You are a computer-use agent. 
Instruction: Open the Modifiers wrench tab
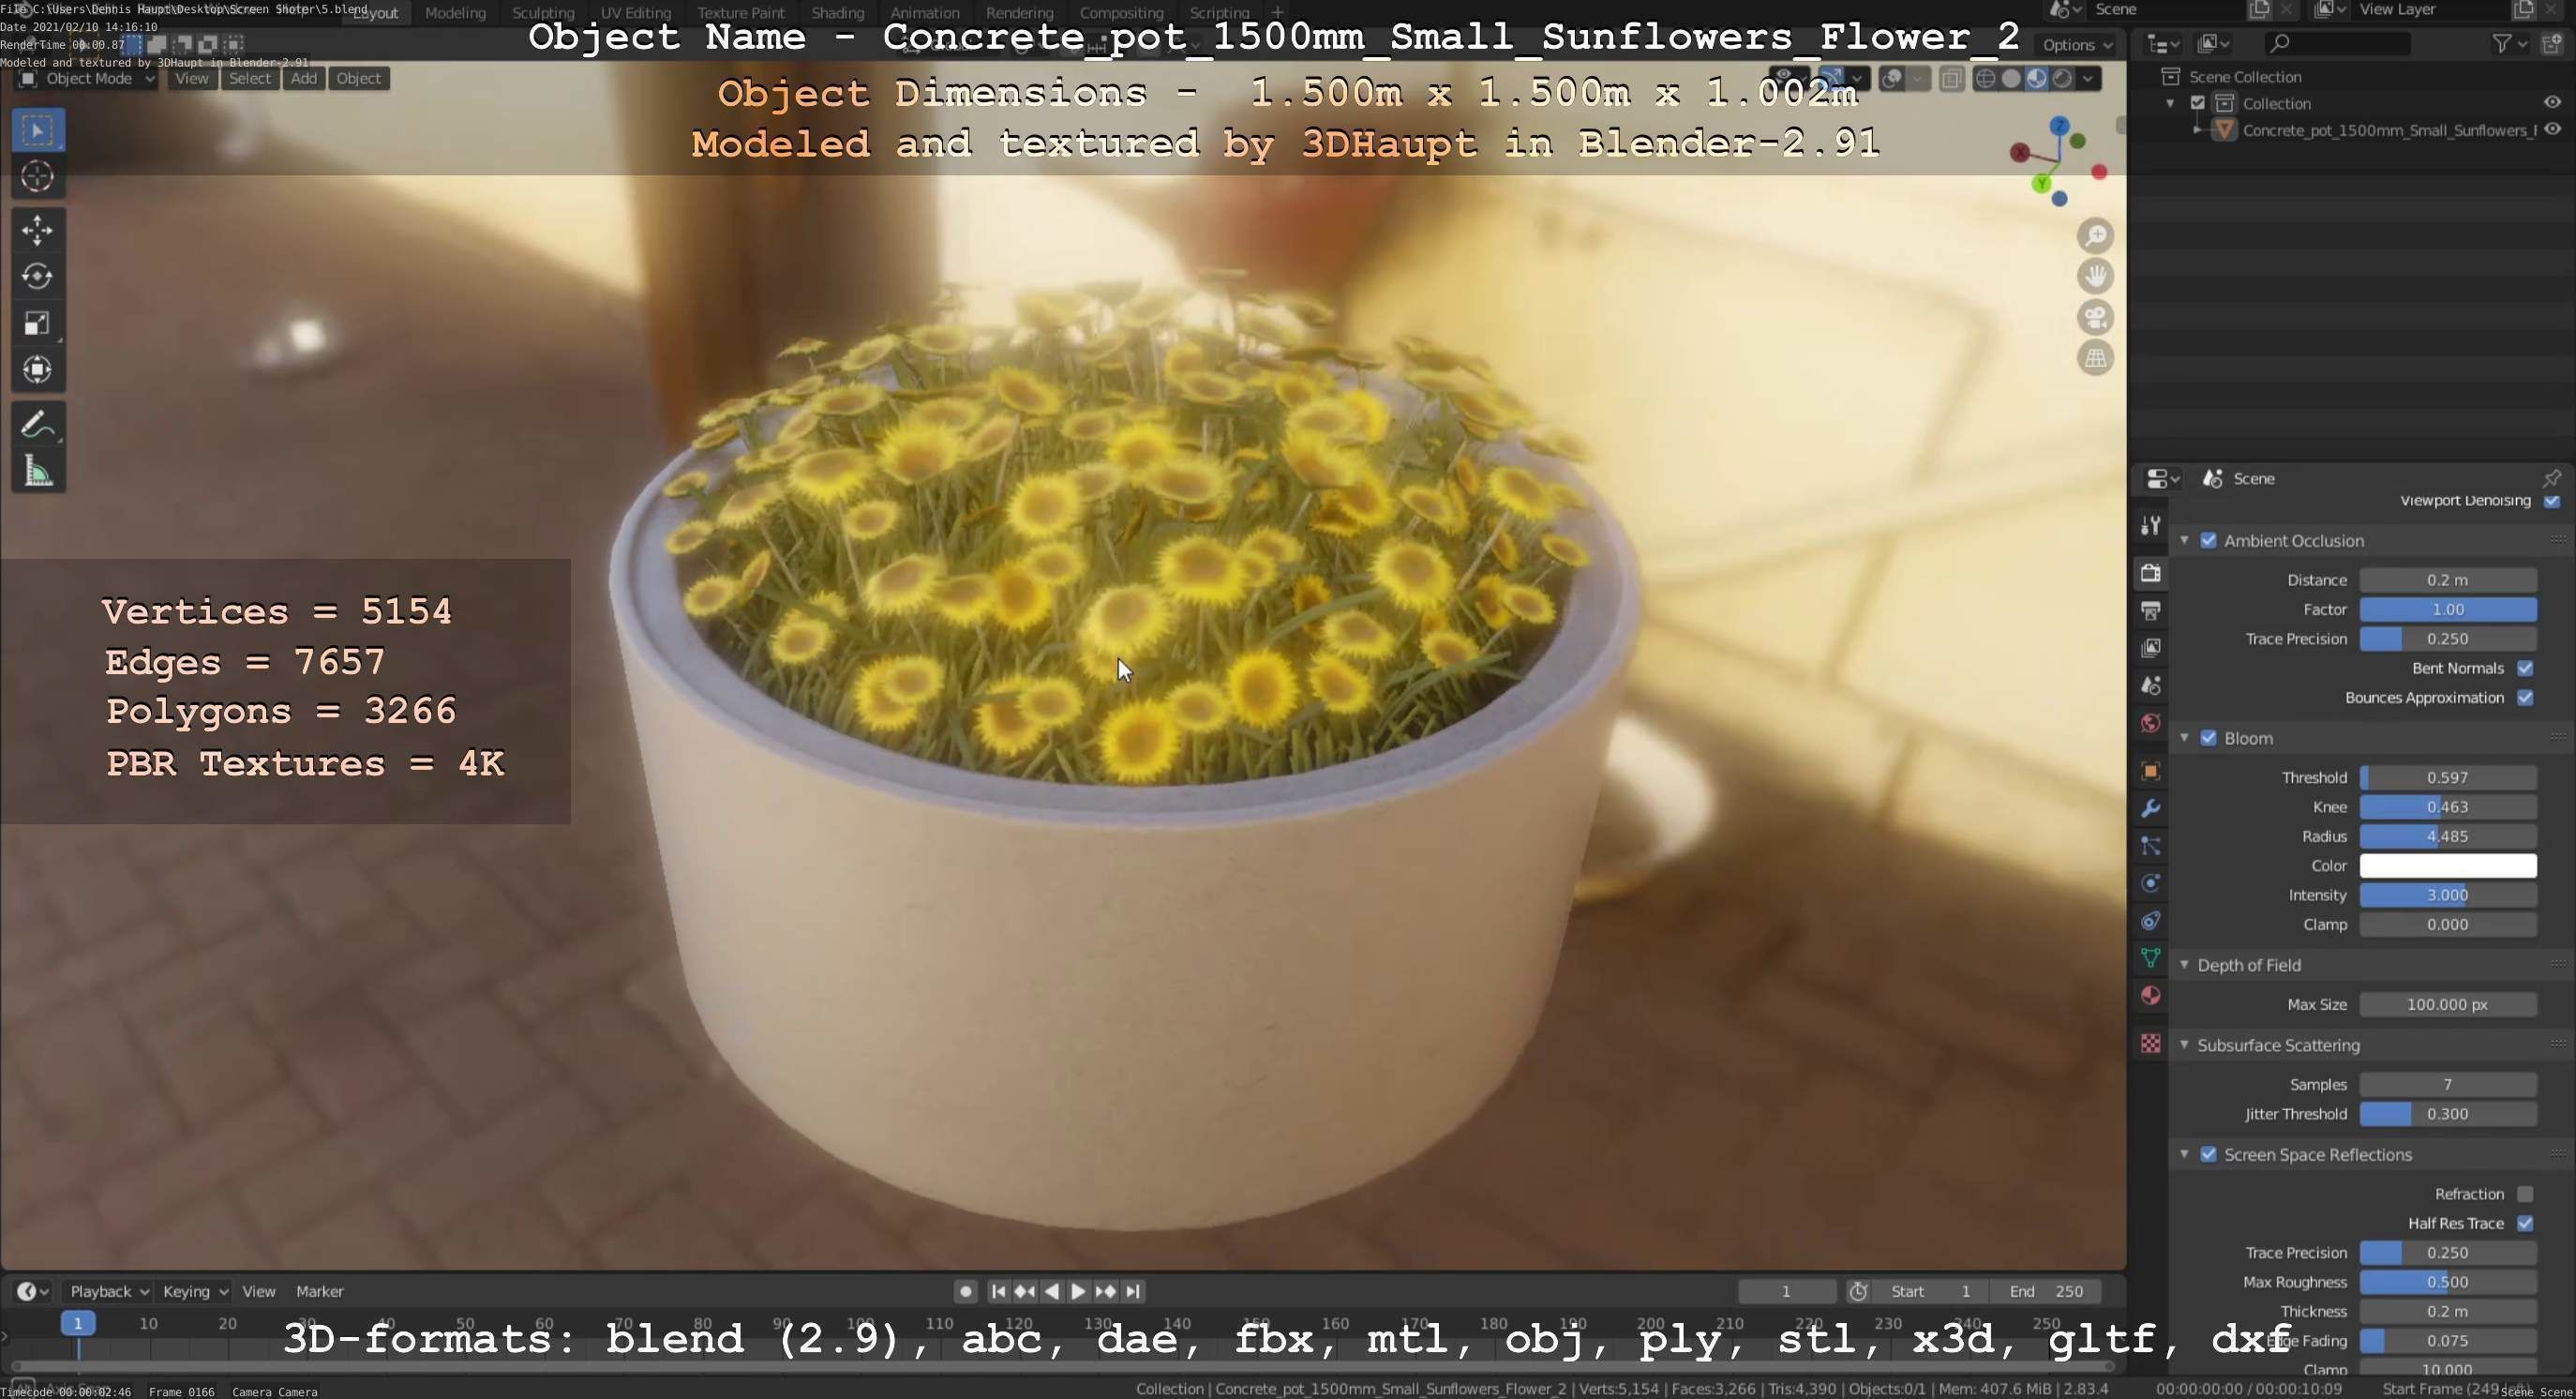click(2150, 808)
